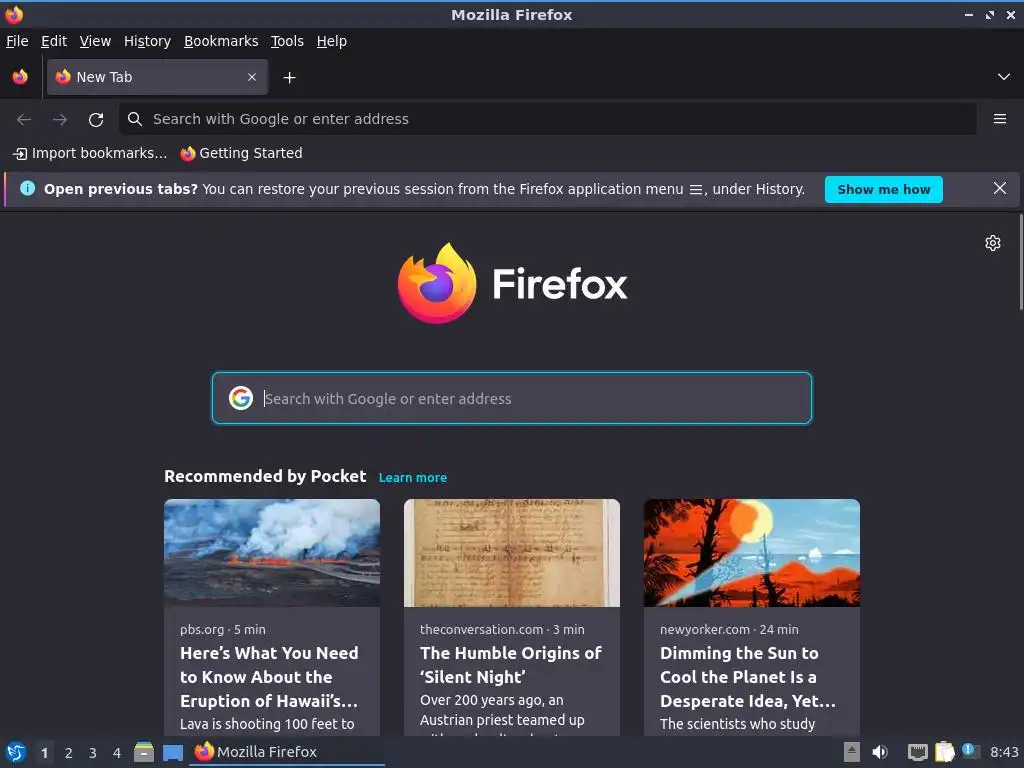
Task: Open the clipboard manager tray icon
Action: (x=944, y=752)
